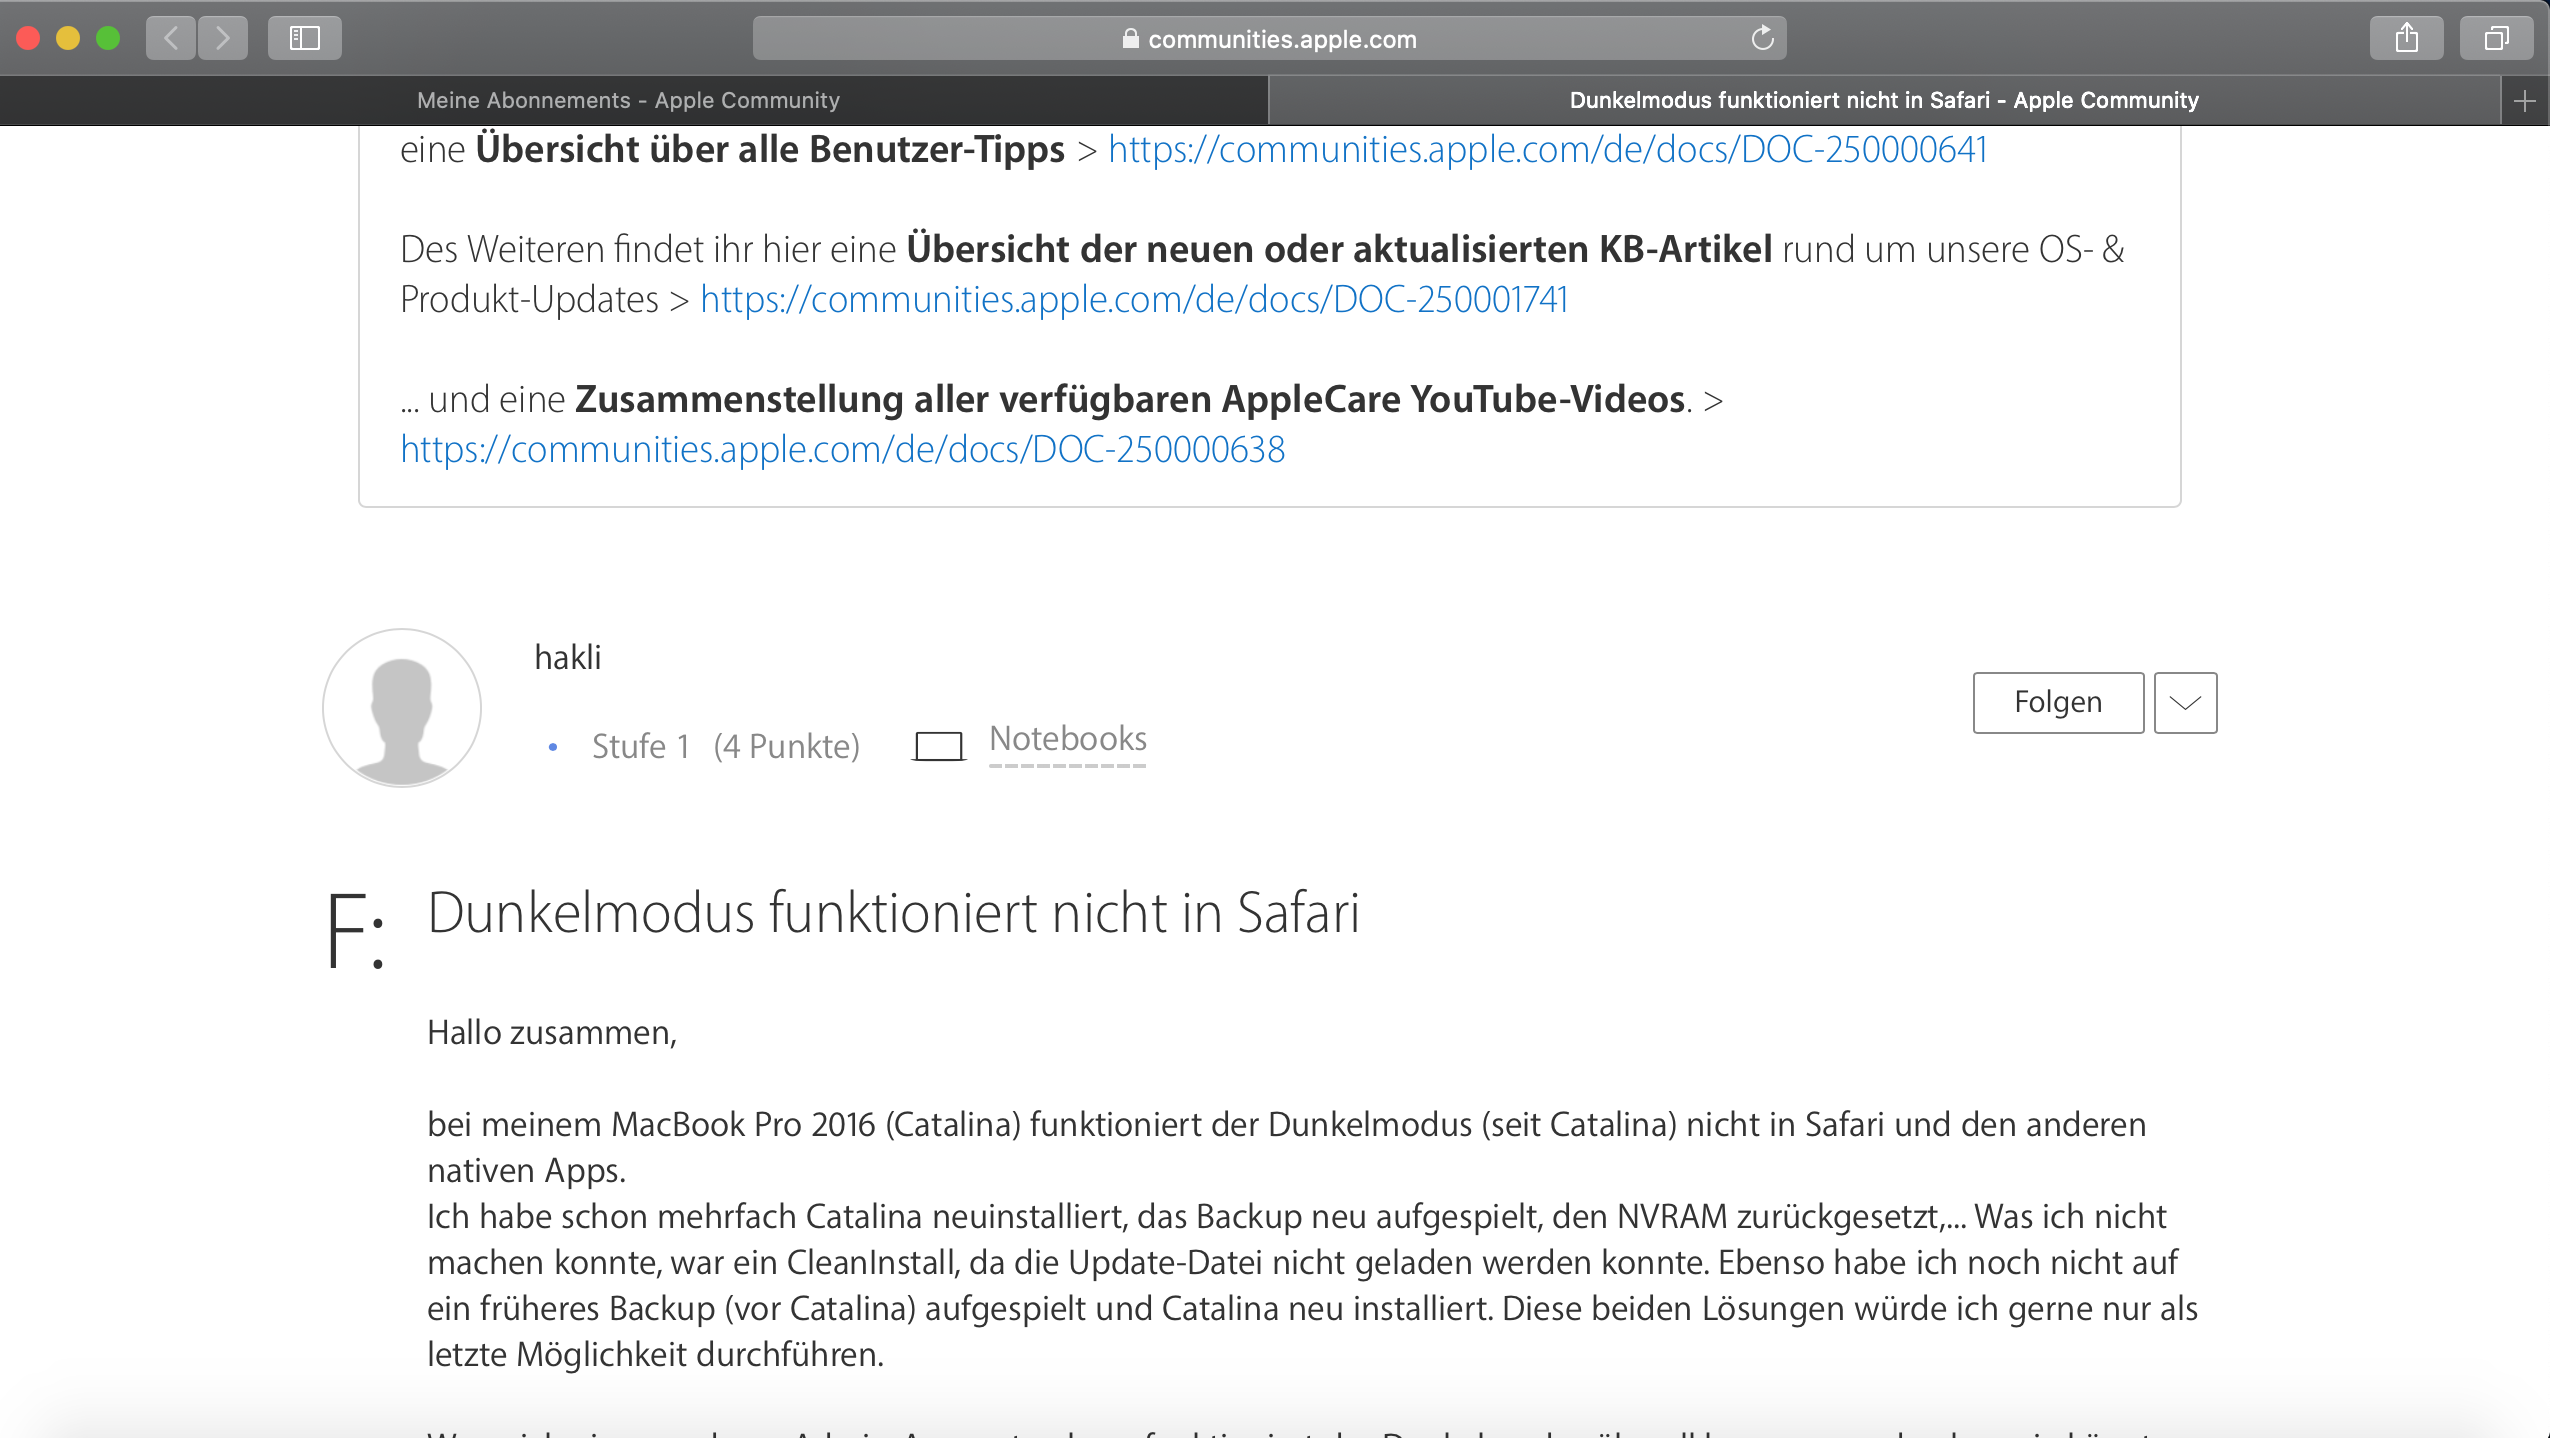
Task: Click the Safari back navigation arrow
Action: (x=171, y=38)
